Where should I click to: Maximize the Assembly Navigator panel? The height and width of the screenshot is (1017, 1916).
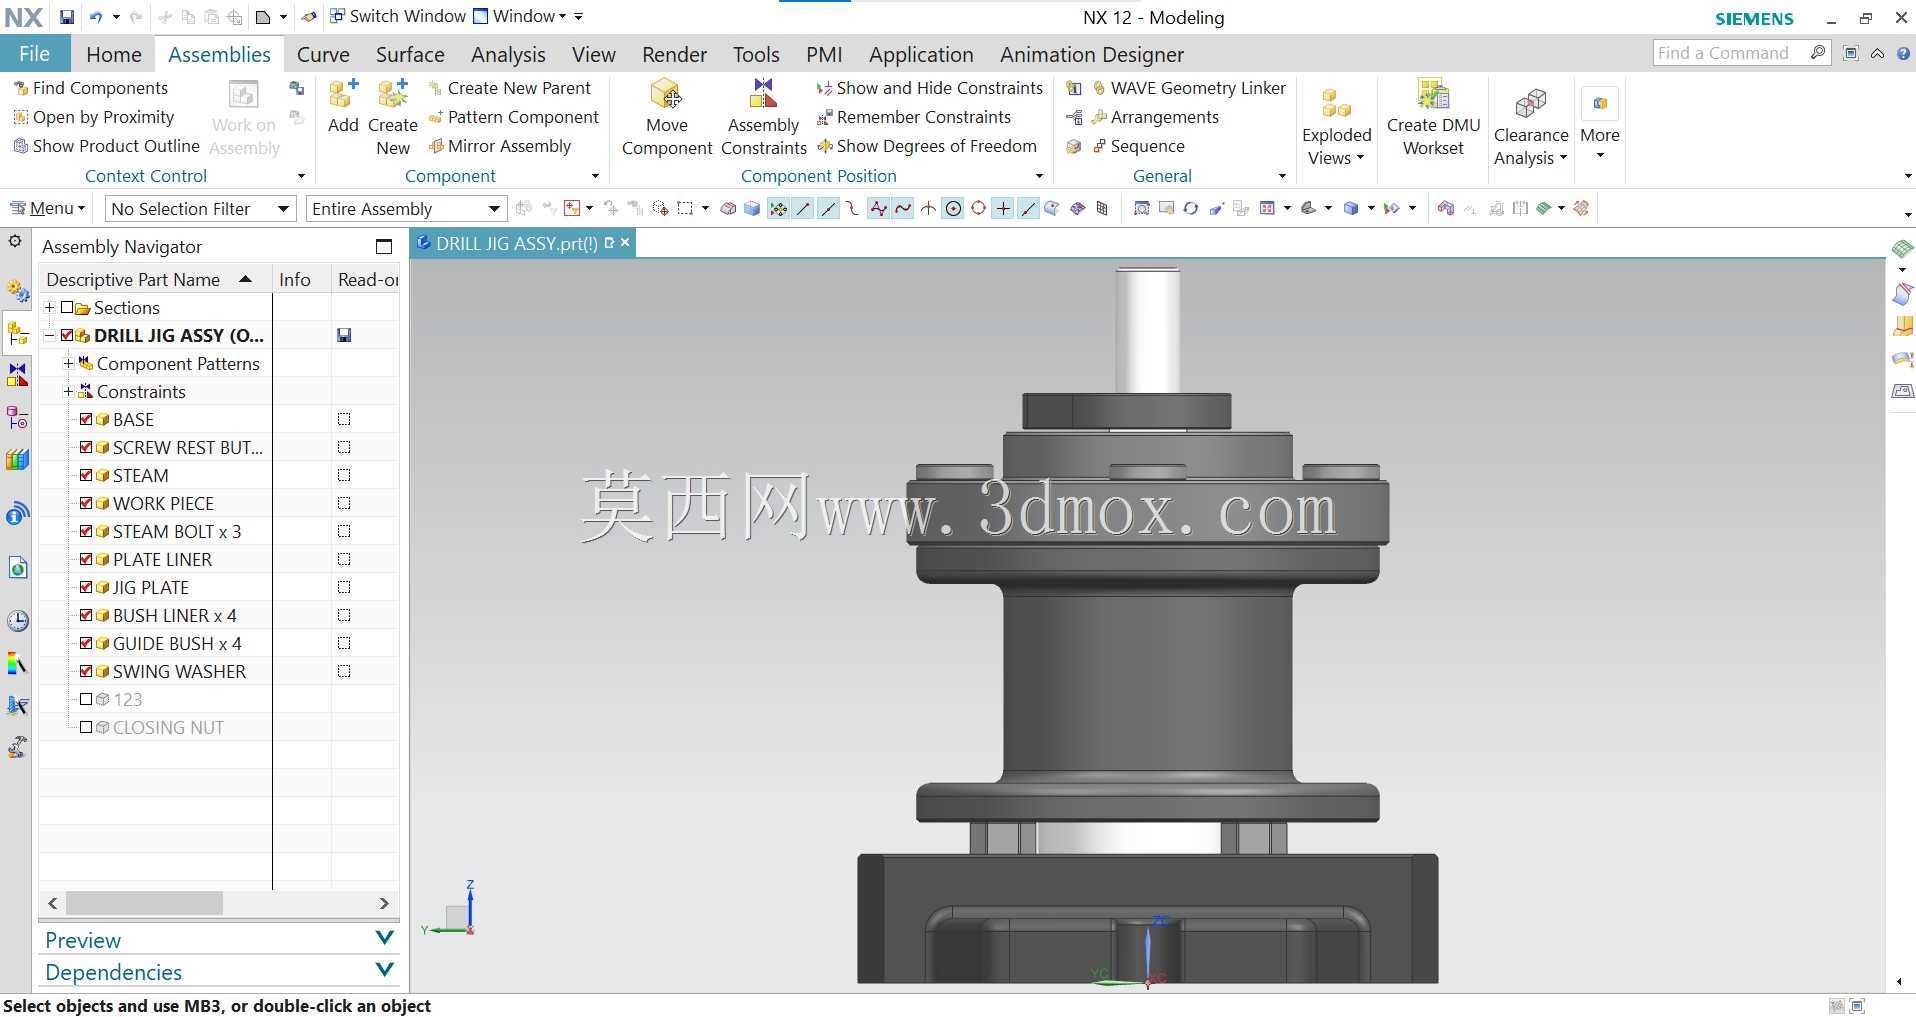384,247
